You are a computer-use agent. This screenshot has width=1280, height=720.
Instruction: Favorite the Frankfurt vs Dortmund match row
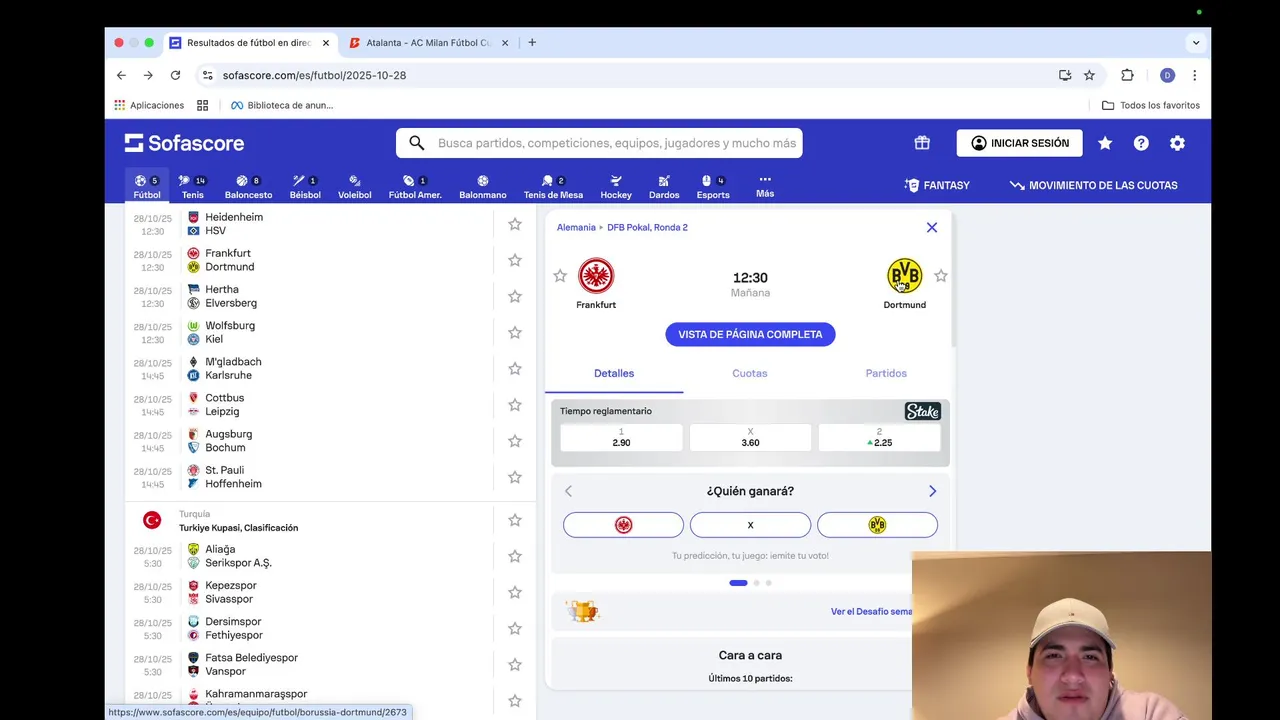tap(515, 260)
